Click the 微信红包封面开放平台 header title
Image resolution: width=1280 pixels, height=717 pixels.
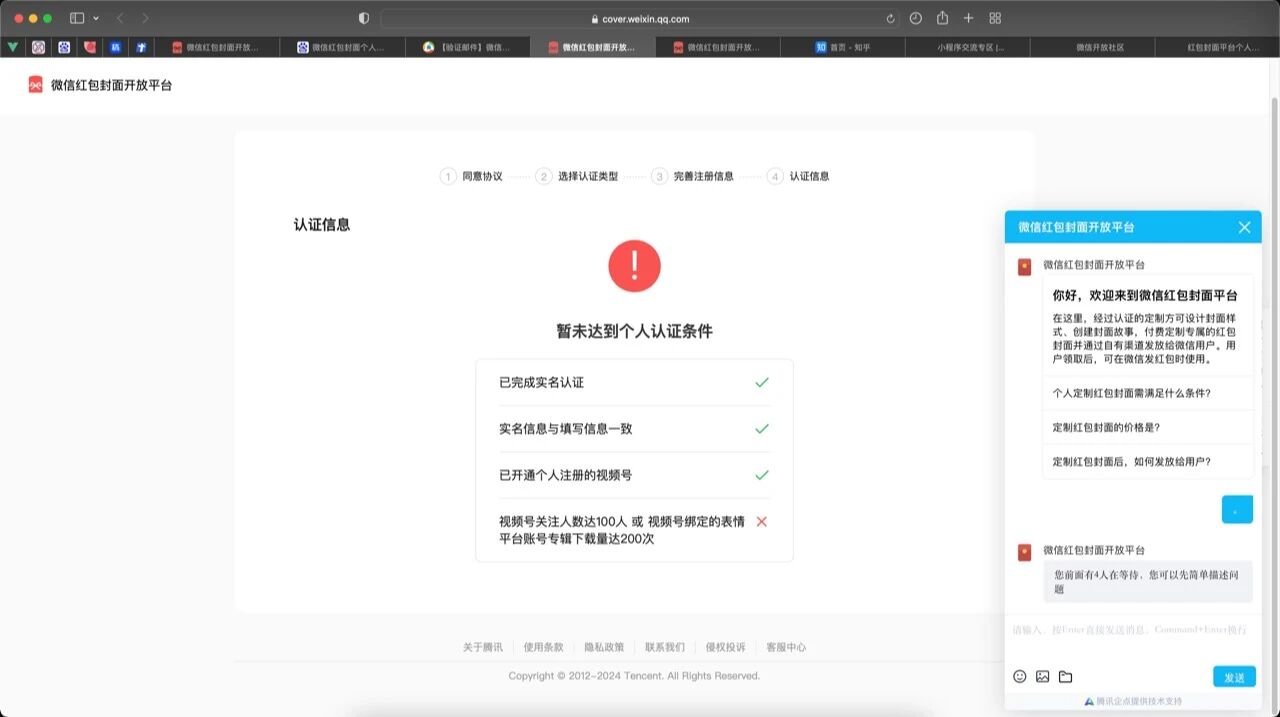112,85
